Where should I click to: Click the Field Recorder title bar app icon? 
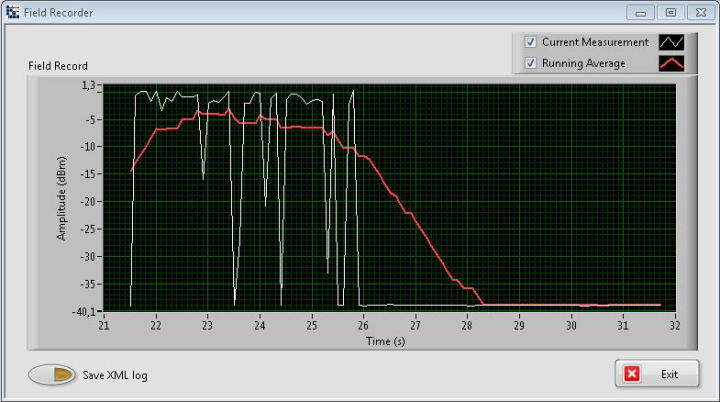pos(12,12)
